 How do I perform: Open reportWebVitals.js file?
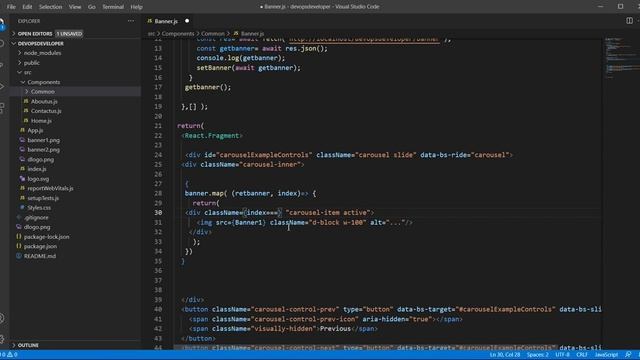click(x=50, y=188)
